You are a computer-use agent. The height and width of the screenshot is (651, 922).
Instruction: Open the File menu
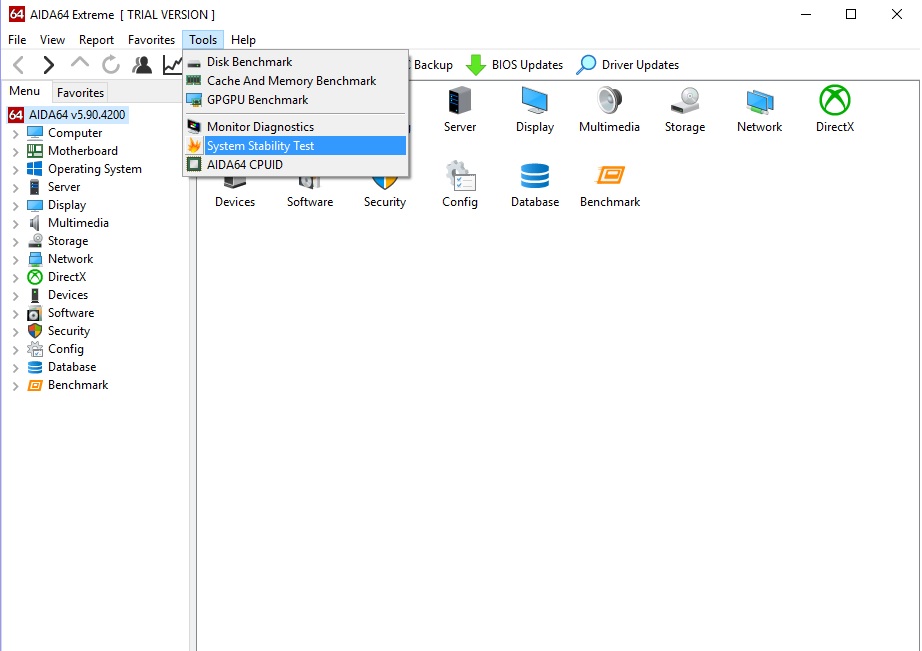tap(17, 39)
